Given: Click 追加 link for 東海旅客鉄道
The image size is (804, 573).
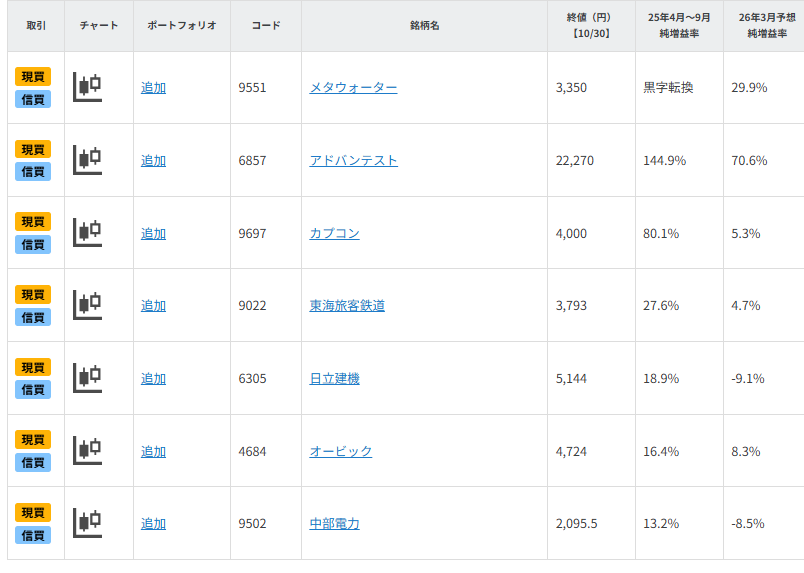Looking at the screenshot, I should coord(153,306).
